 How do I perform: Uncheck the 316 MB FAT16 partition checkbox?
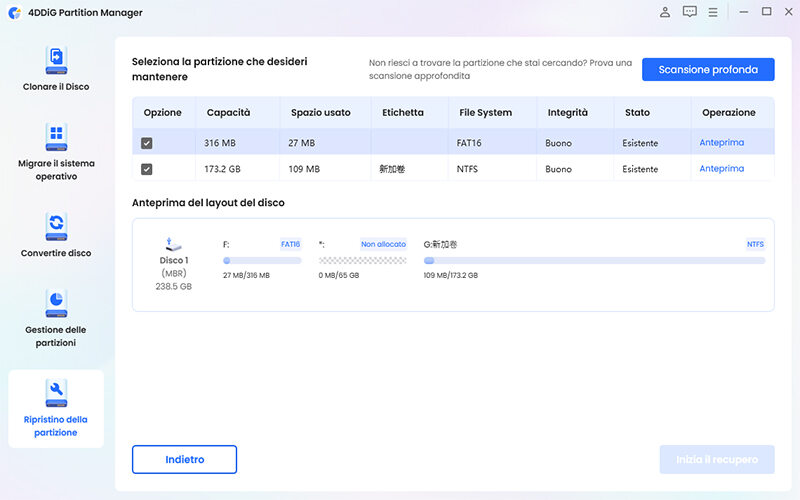[147, 143]
